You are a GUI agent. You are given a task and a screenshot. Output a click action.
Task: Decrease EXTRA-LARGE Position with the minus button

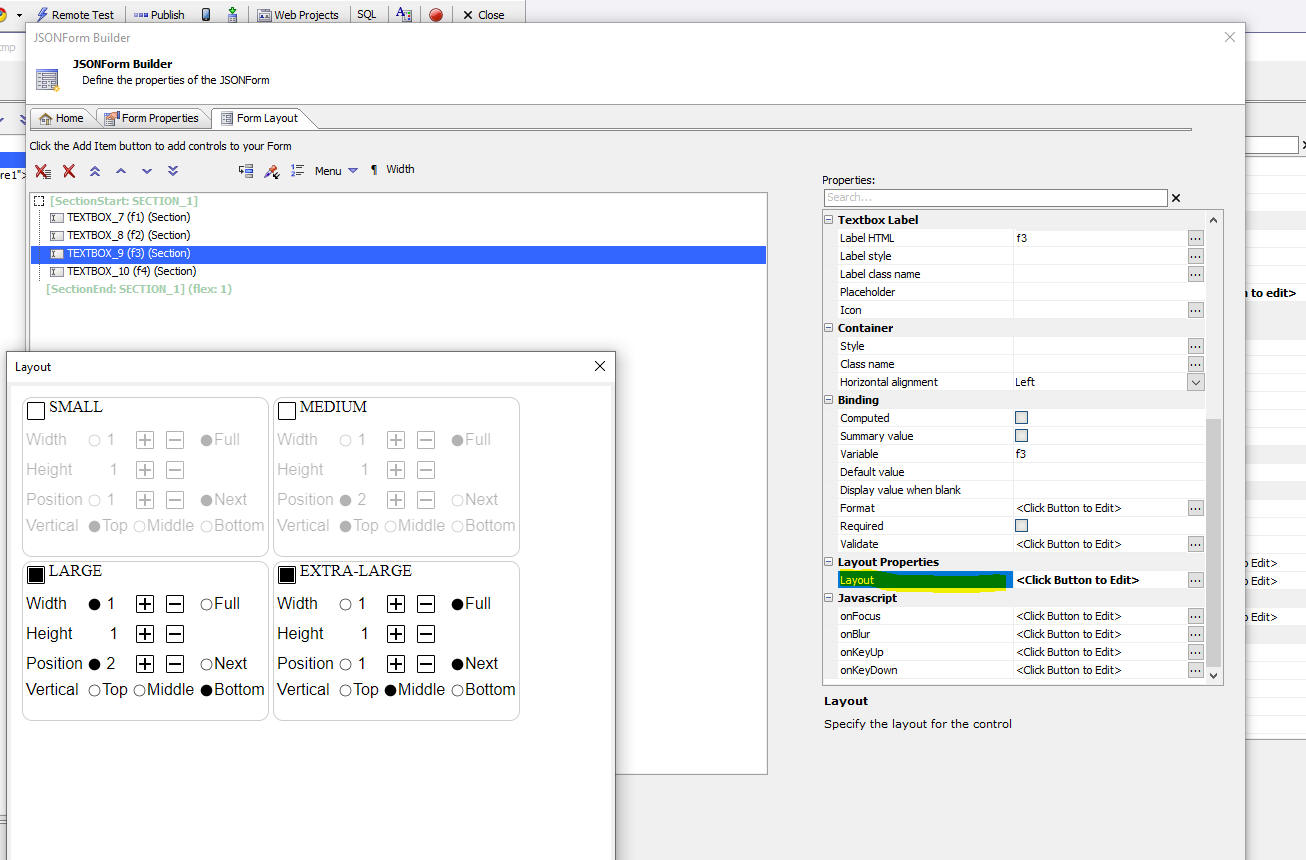click(426, 664)
